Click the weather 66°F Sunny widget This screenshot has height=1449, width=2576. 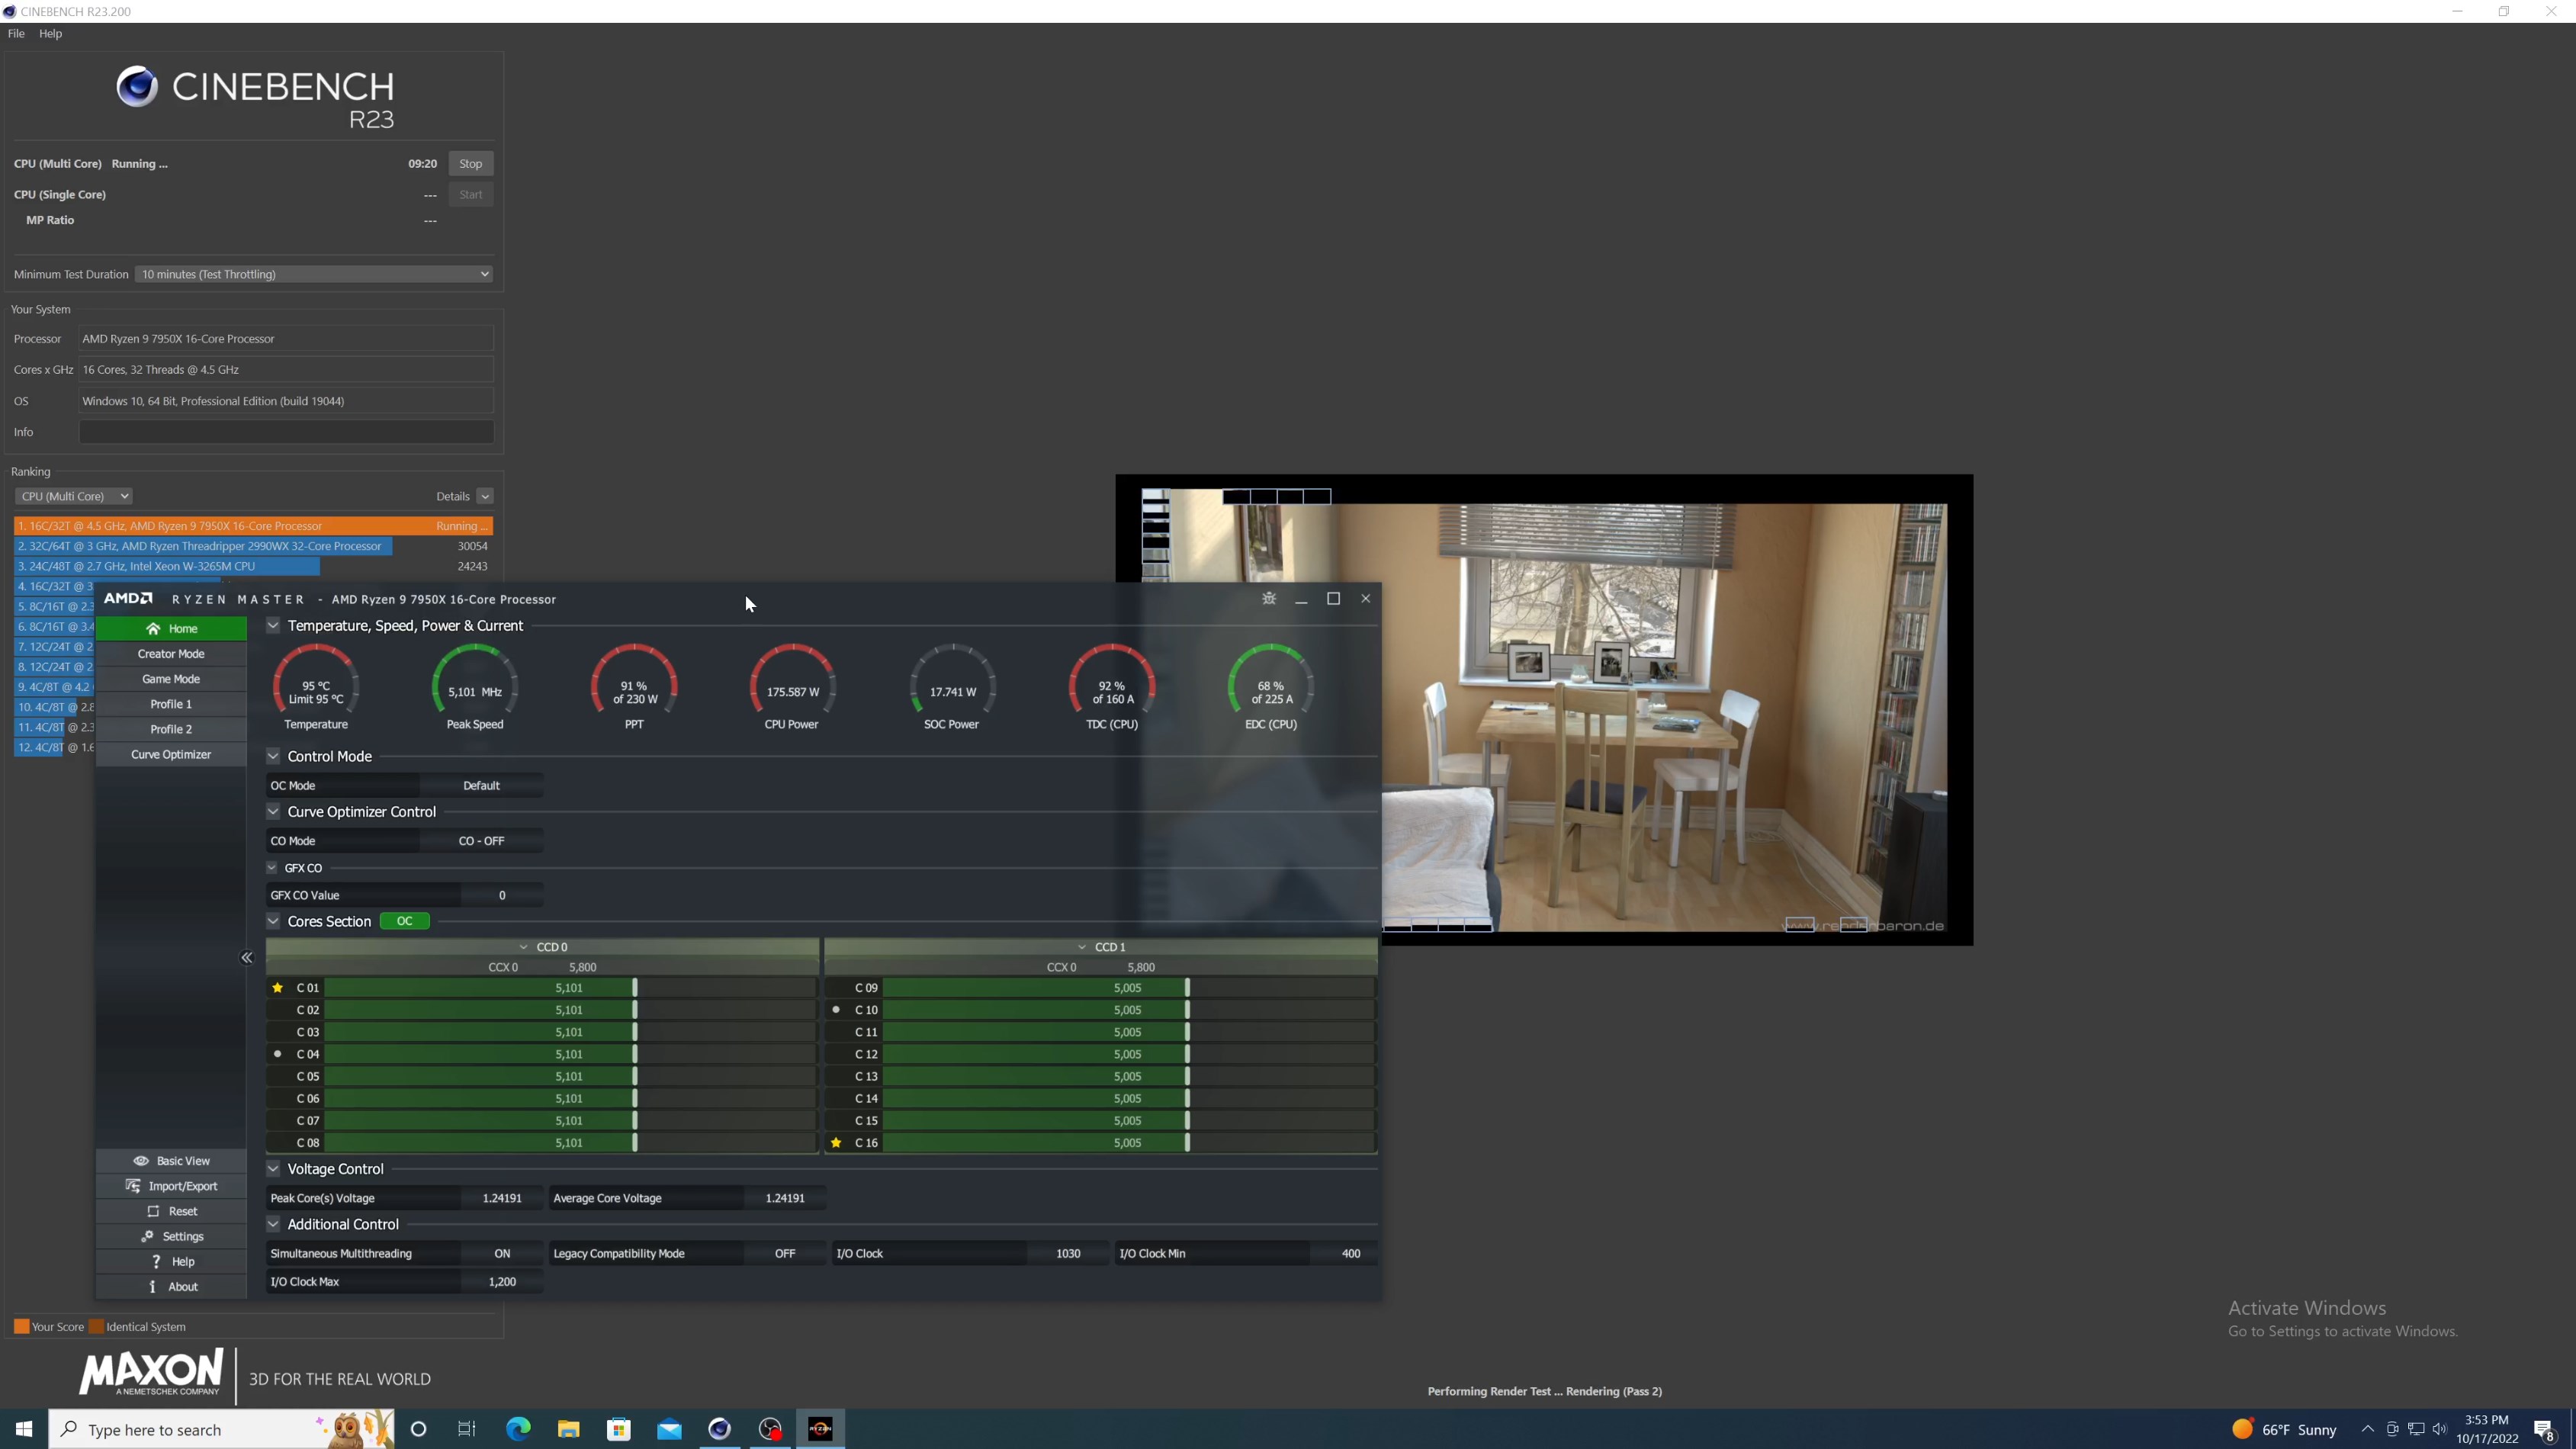click(x=2284, y=1429)
